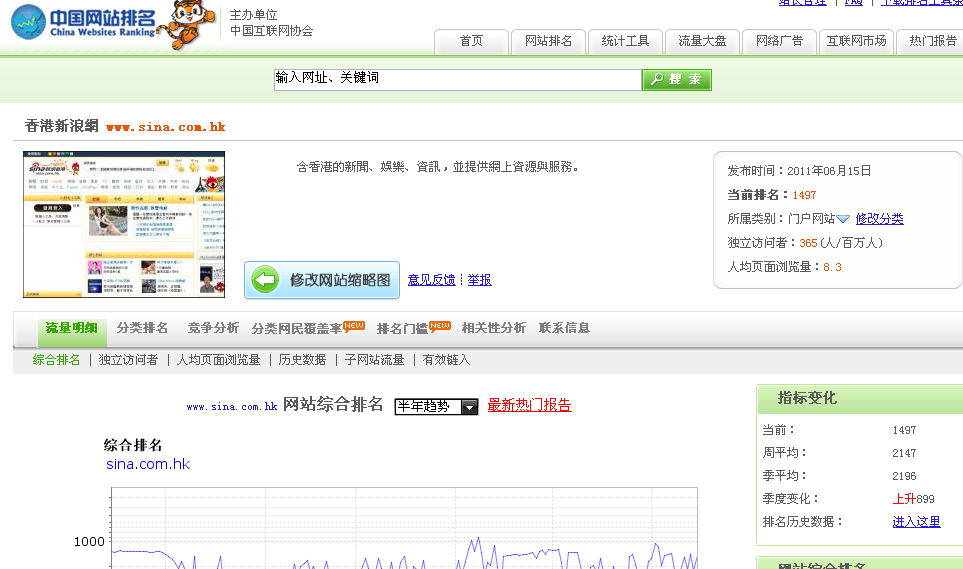The image size is (963, 569).
Task: Click the 上升899 quarterly change value
Action: [913, 499]
